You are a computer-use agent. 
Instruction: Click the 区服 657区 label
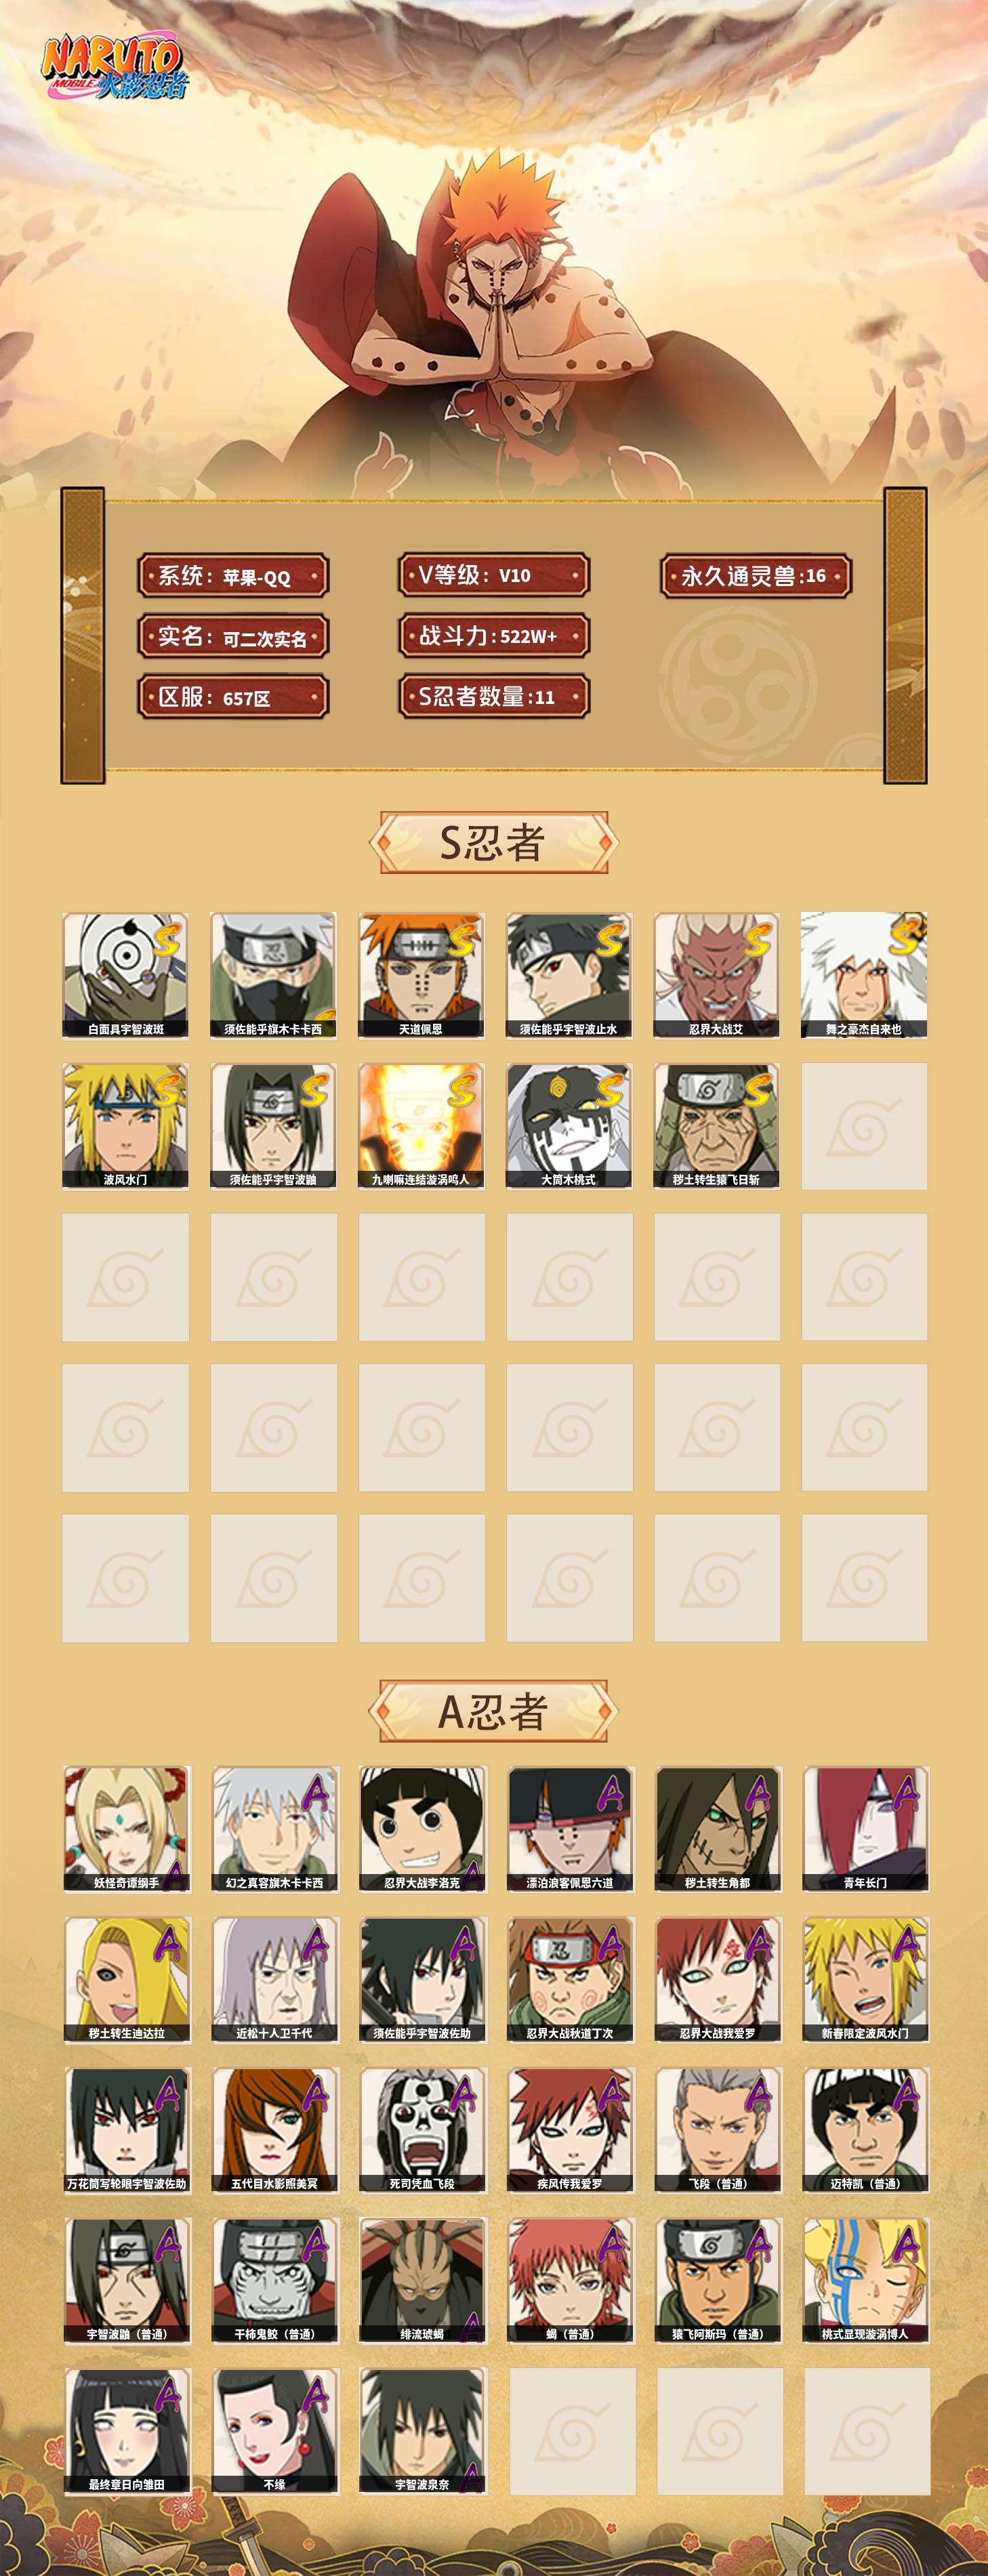click(233, 697)
